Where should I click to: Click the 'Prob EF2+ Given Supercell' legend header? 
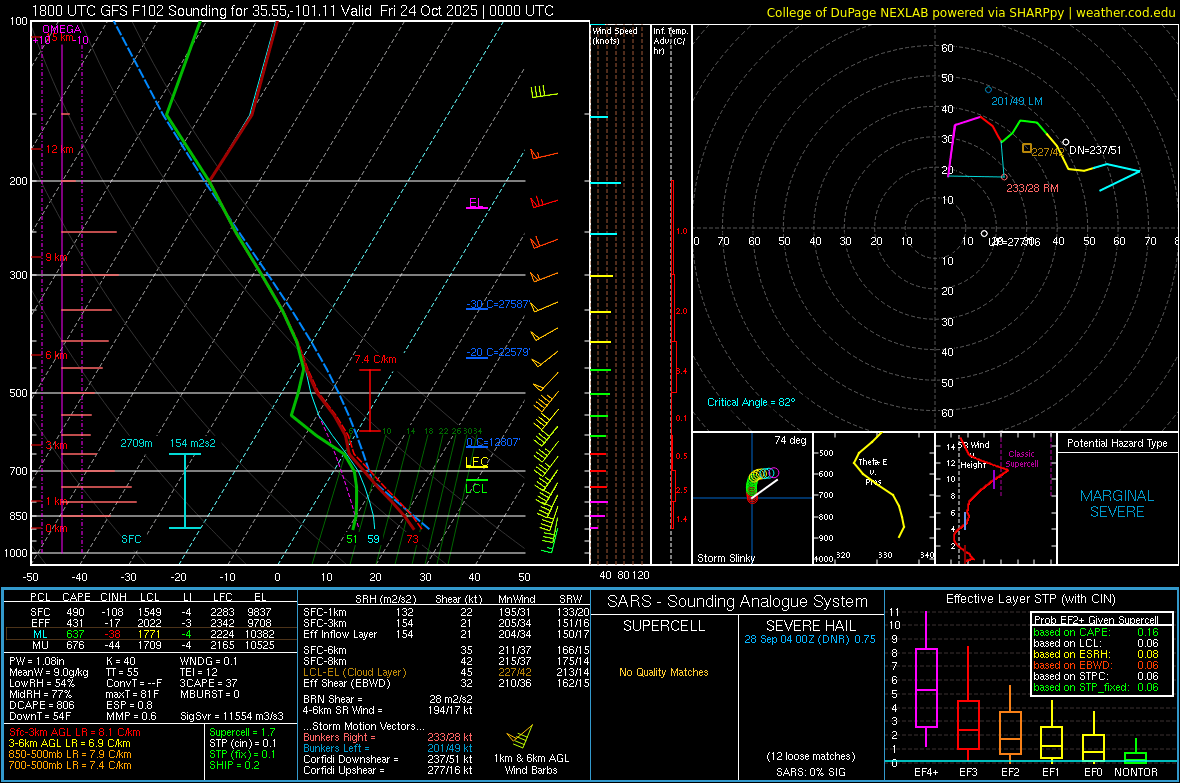(x=1096, y=620)
